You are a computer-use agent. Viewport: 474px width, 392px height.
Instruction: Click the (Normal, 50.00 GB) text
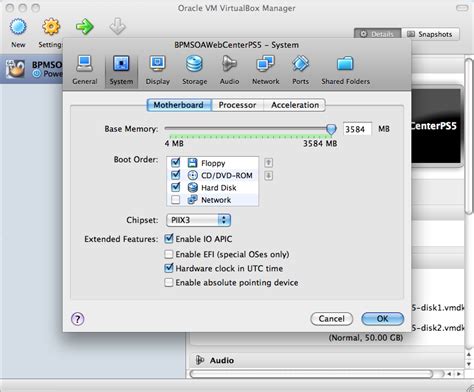point(366,338)
